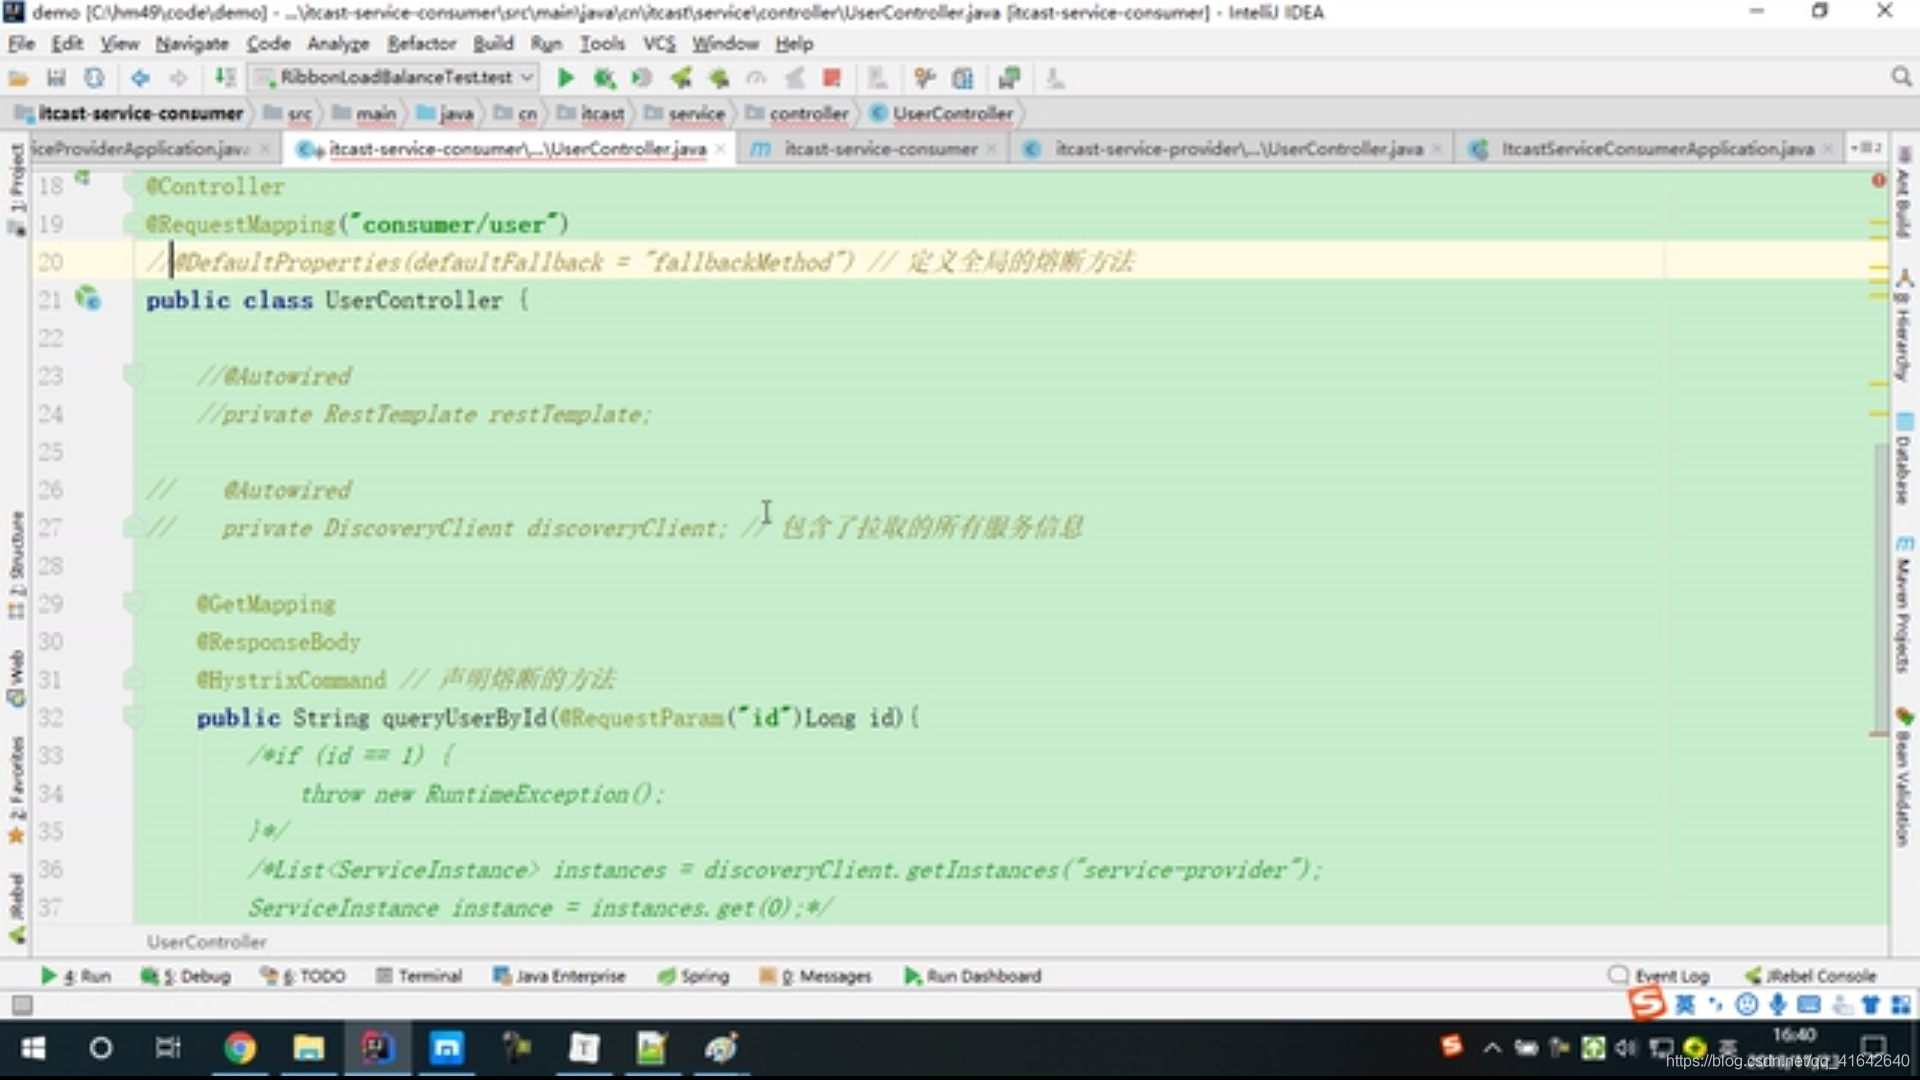1920x1080 pixels.
Task: Open the Terminal tool window
Action: [419, 976]
